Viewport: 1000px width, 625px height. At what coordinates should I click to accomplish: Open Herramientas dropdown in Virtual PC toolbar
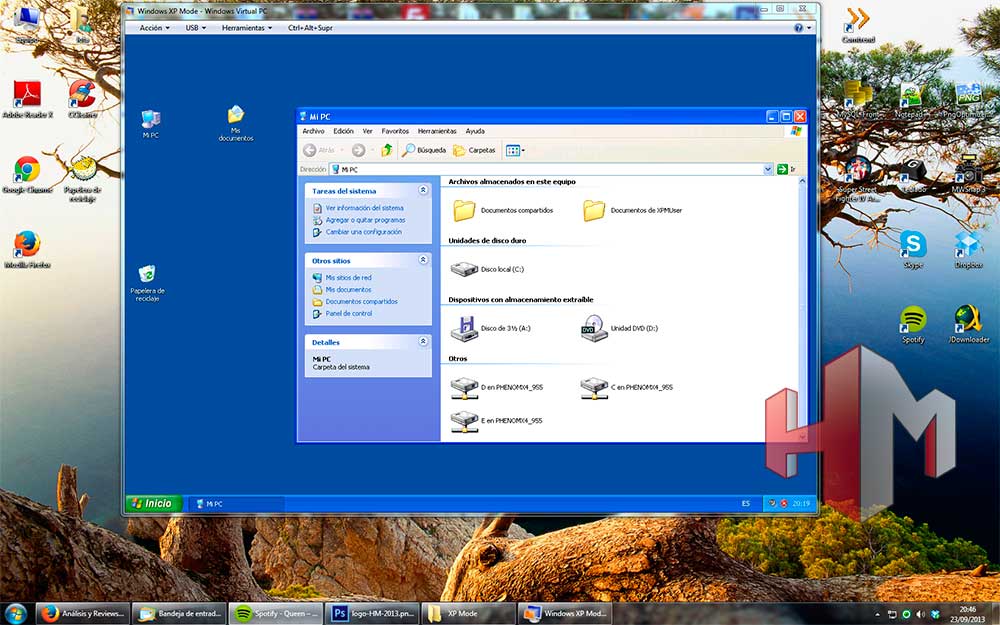coord(247,28)
